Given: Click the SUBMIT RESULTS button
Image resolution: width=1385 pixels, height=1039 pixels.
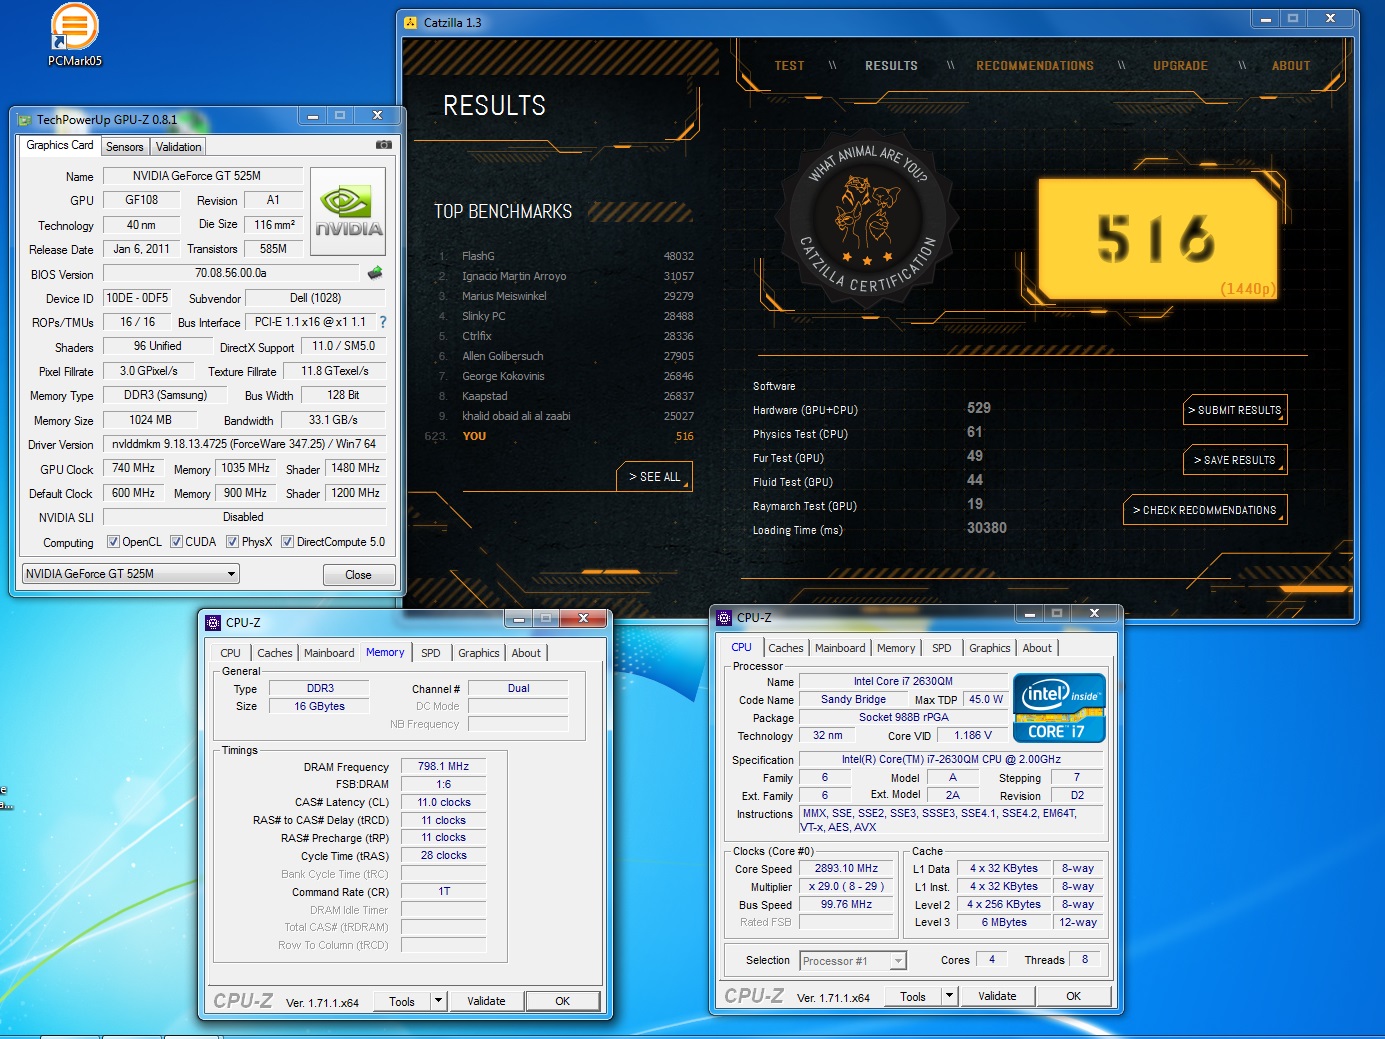Looking at the screenshot, I should click(x=1236, y=410).
